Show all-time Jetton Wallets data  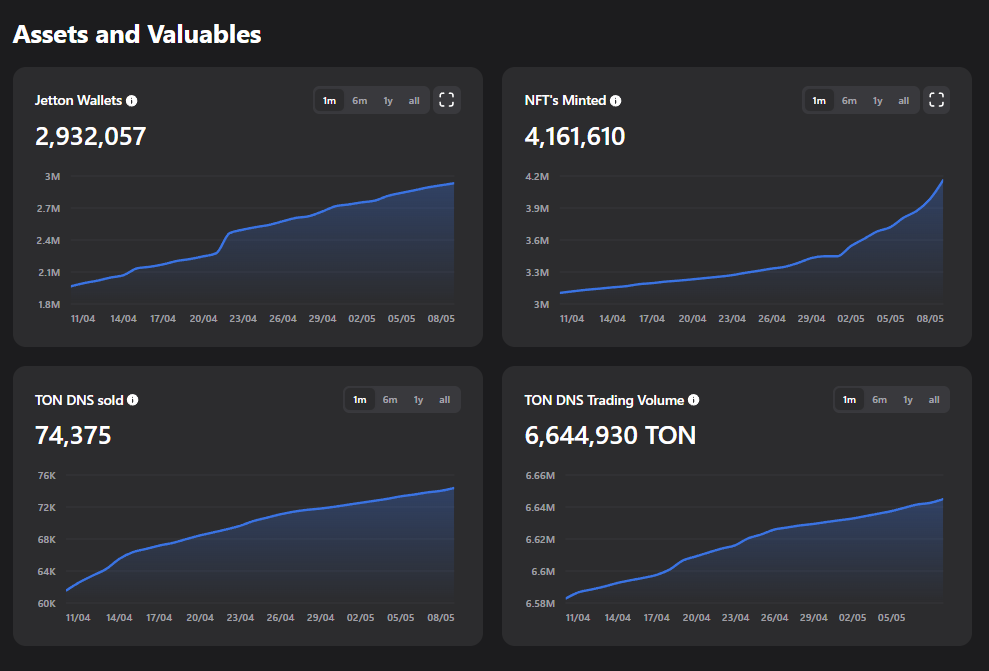click(x=414, y=101)
